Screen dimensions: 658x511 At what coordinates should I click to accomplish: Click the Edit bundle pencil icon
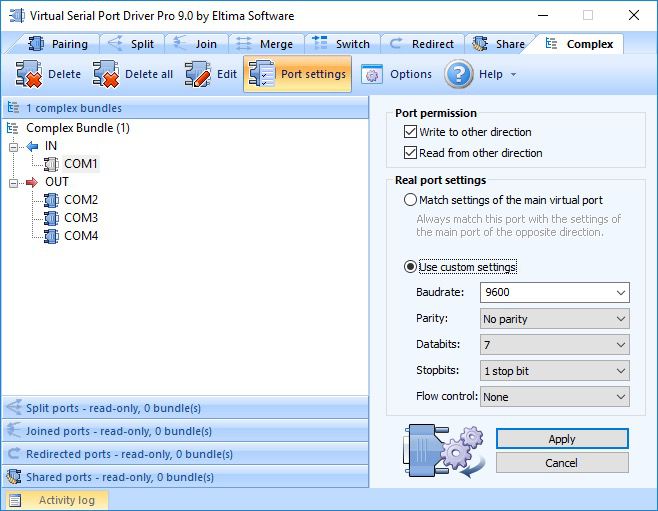198,74
